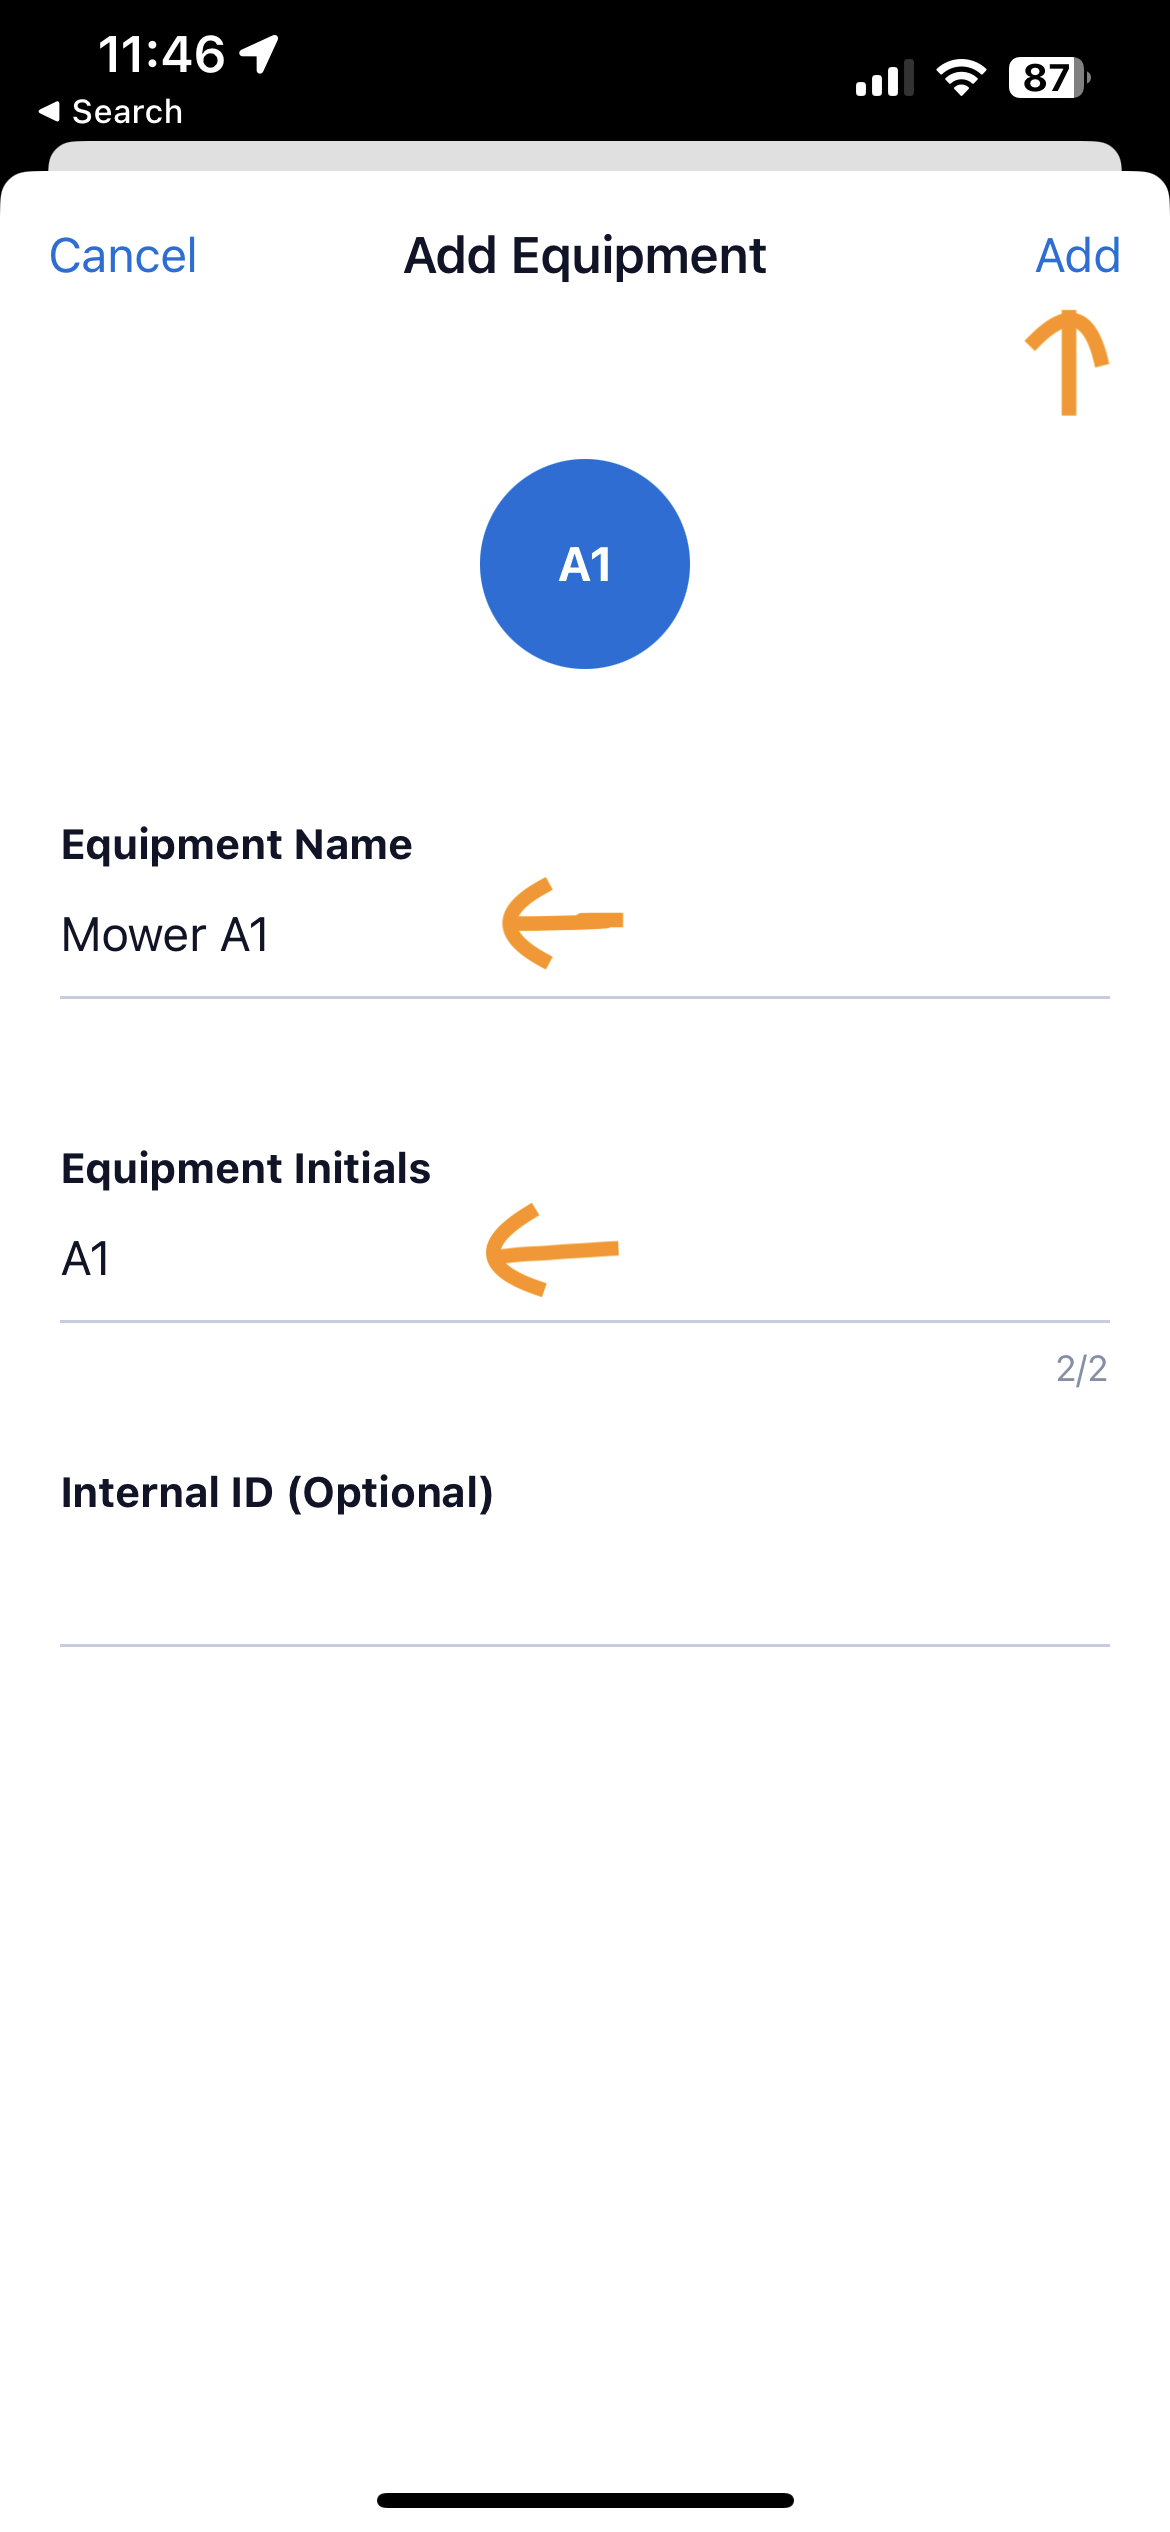This screenshot has width=1170, height=2532.
Task: Tap the 'Add Equipment' title
Action: tap(585, 256)
